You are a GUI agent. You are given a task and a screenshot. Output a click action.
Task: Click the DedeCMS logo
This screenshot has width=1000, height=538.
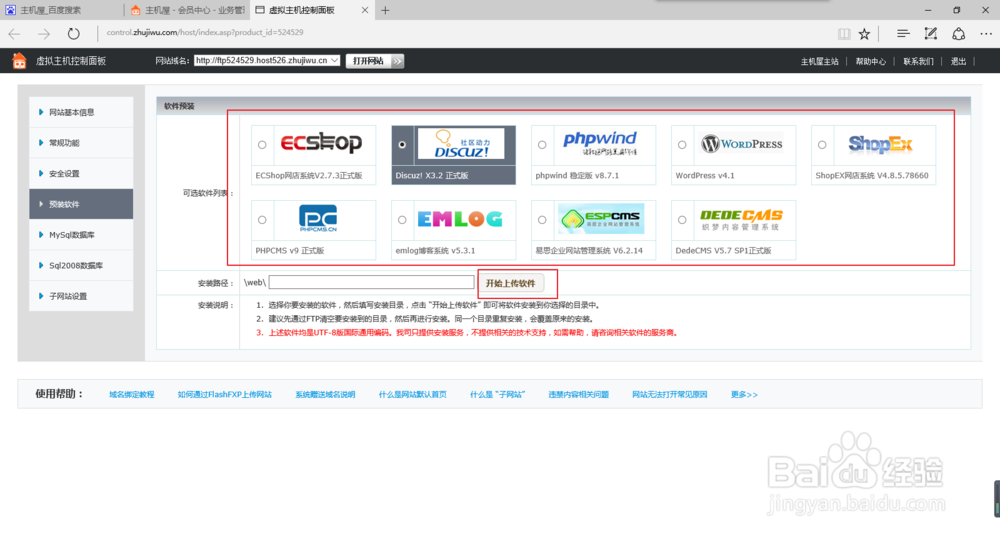click(741, 219)
